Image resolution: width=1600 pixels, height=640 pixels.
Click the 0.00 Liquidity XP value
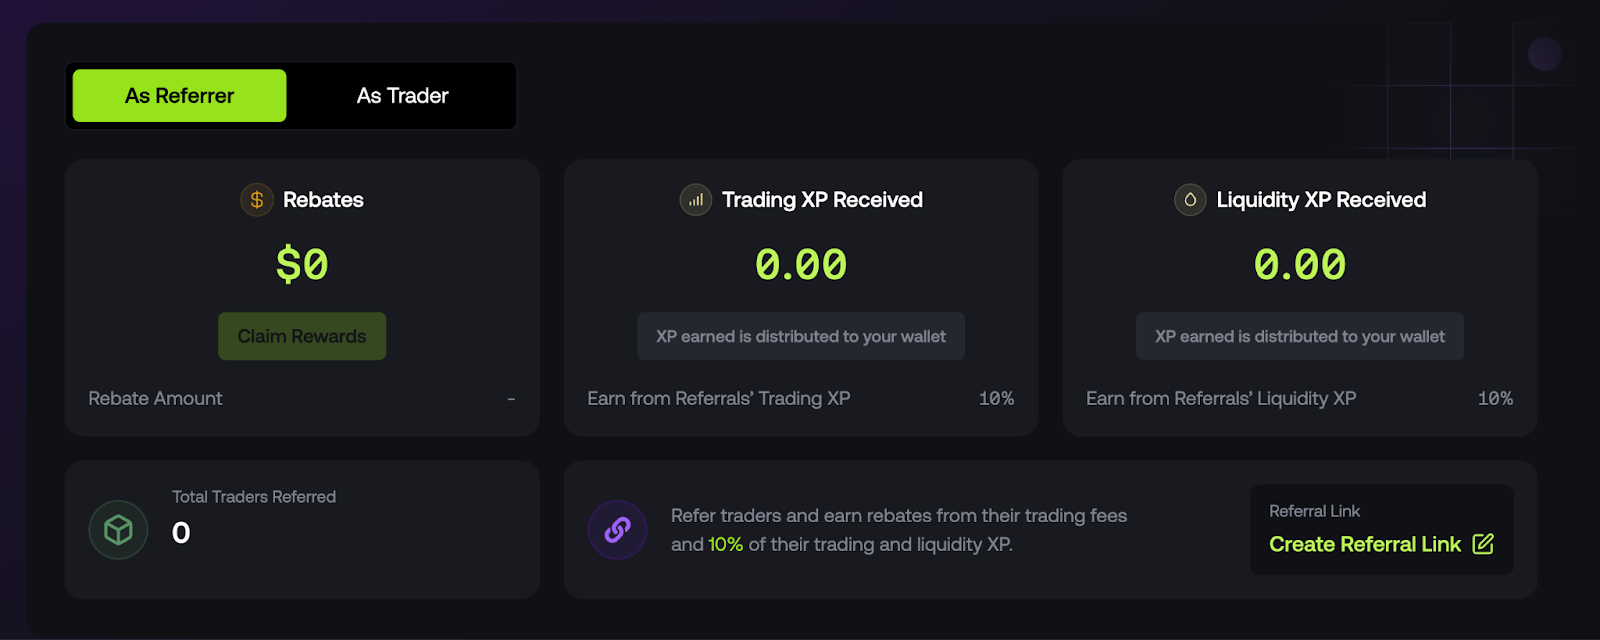pos(1300,263)
